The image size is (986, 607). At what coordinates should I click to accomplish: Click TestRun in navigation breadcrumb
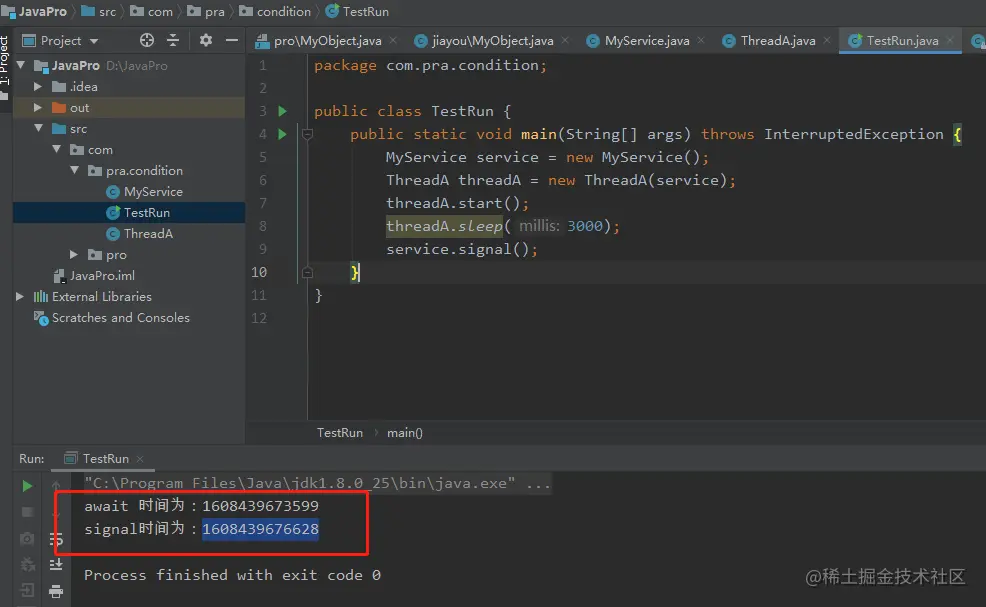[x=357, y=11]
